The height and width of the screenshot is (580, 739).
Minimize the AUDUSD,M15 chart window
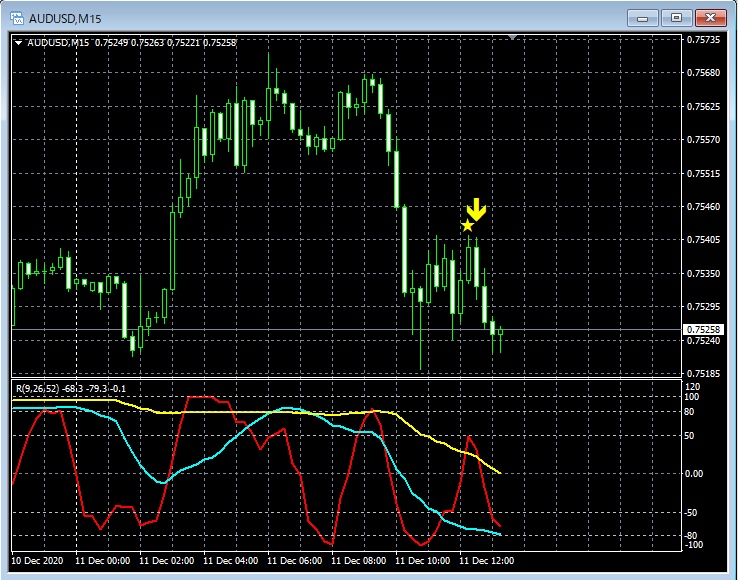646,17
